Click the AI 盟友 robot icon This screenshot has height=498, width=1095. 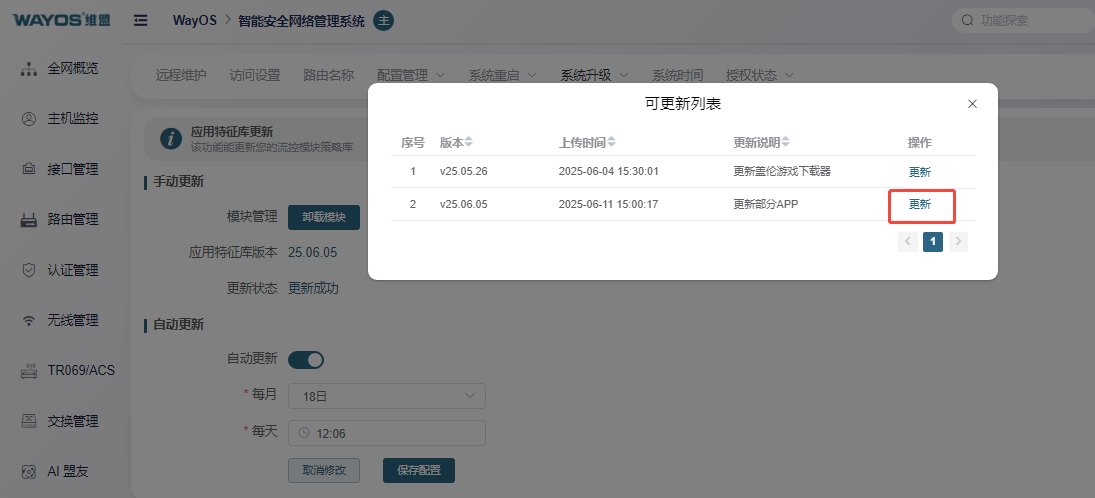point(29,471)
